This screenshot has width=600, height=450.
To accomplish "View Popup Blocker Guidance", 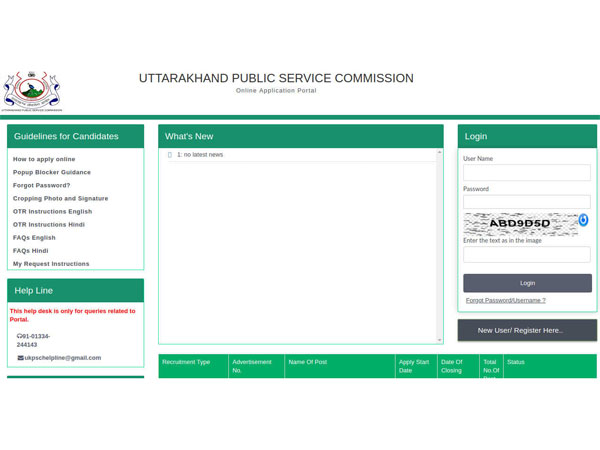I will [x=52, y=172].
